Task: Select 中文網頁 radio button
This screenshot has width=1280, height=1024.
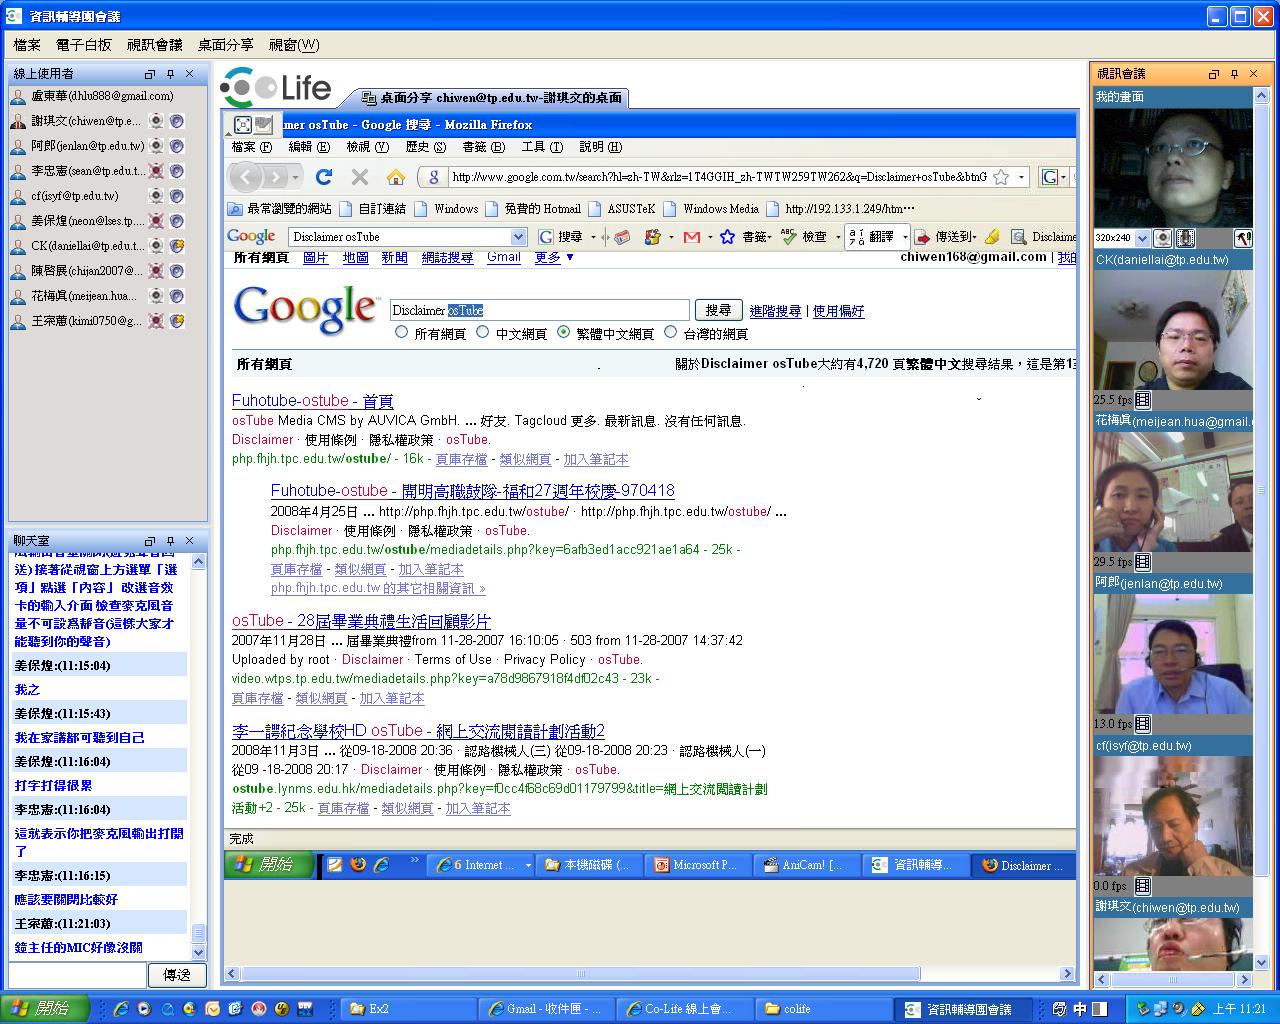Action: pyautogui.click(x=483, y=332)
